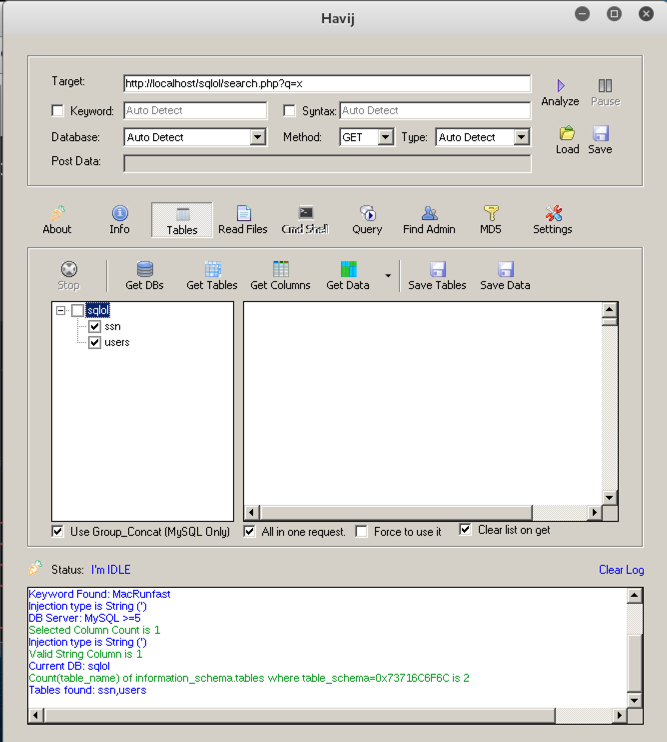Click log scroll down arrow
Image resolution: width=667 pixels, height=742 pixels.
coord(634,700)
